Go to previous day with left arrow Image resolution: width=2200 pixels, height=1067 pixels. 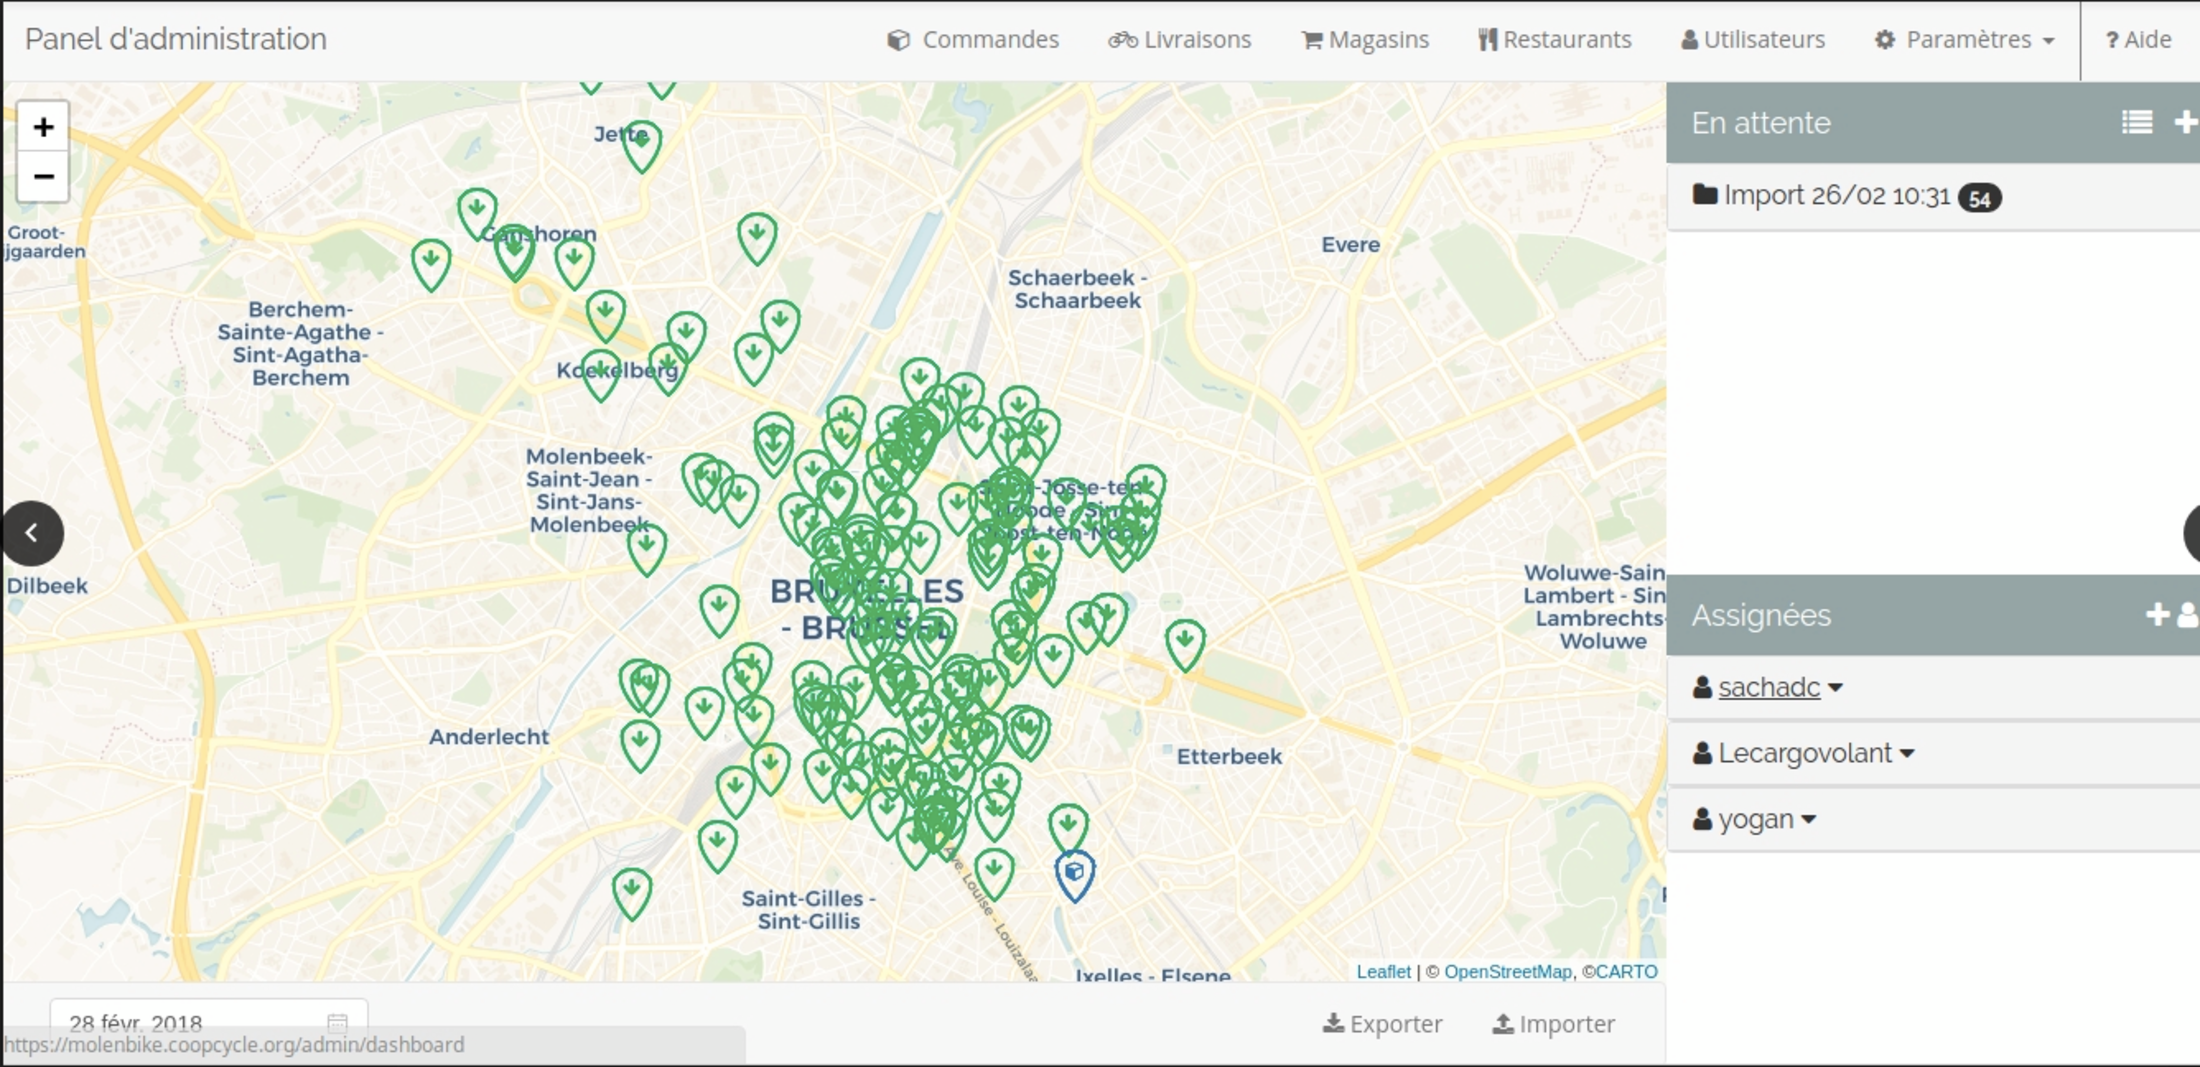point(32,533)
